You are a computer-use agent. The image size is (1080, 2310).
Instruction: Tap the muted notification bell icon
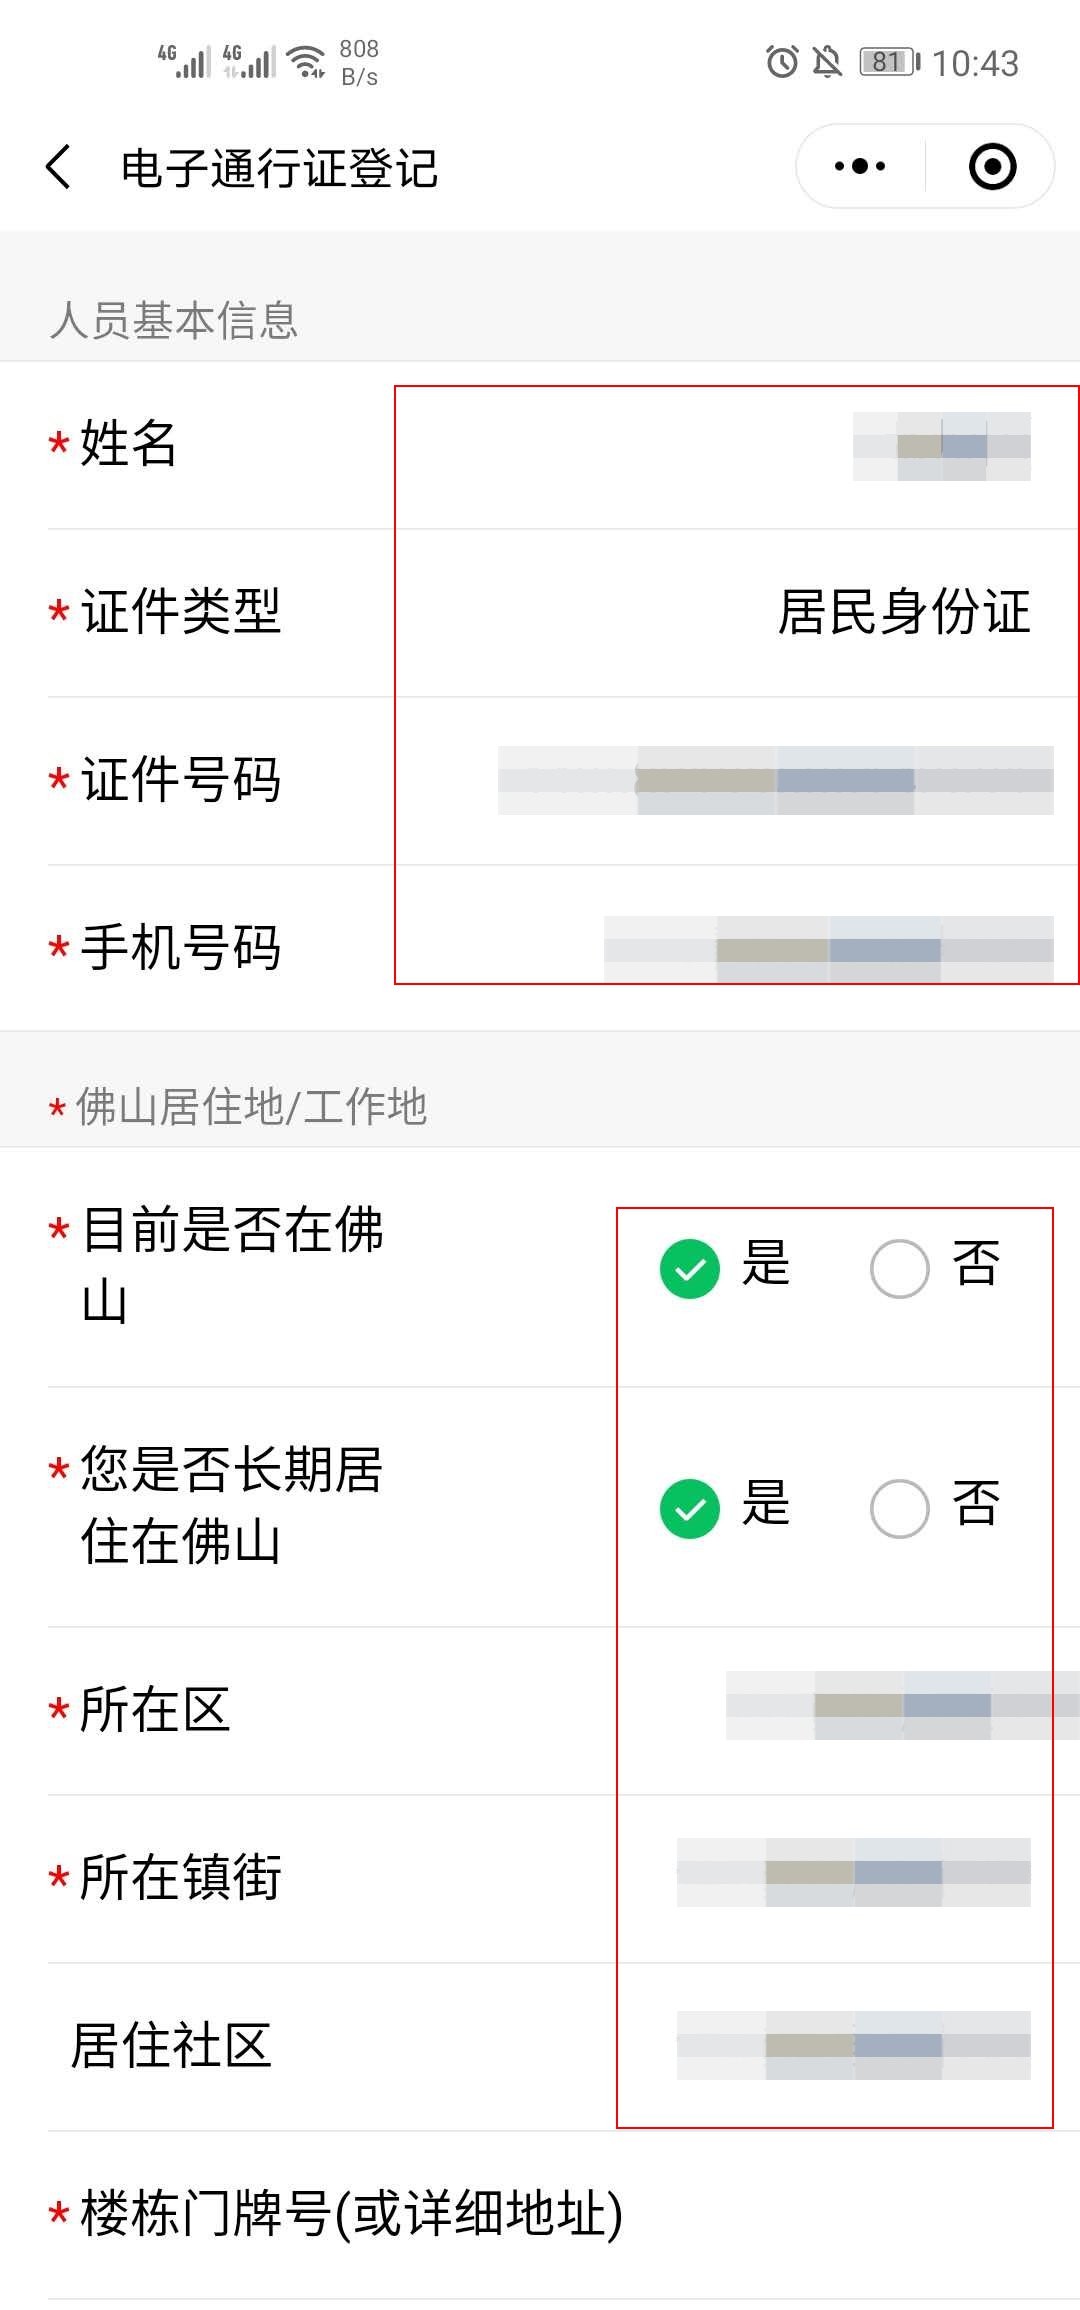[x=827, y=62]
